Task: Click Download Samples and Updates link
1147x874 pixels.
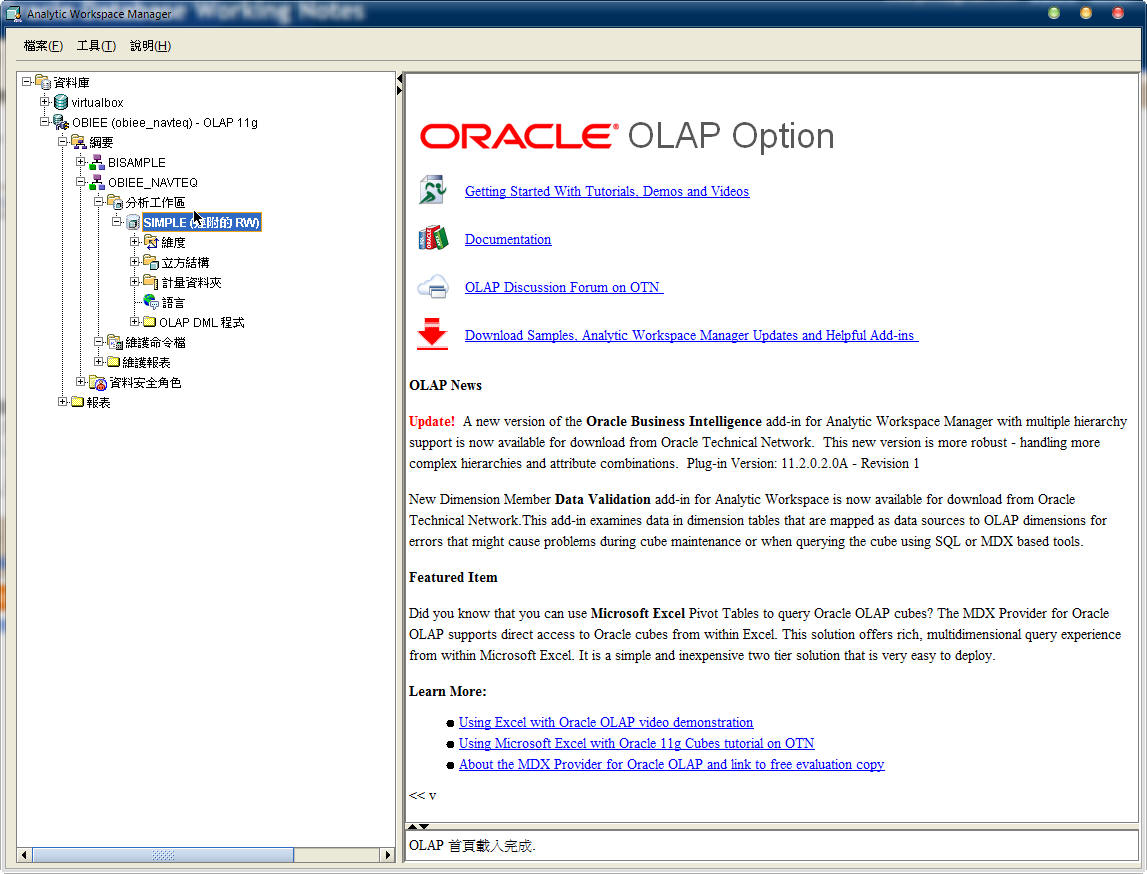Action: 690,334
